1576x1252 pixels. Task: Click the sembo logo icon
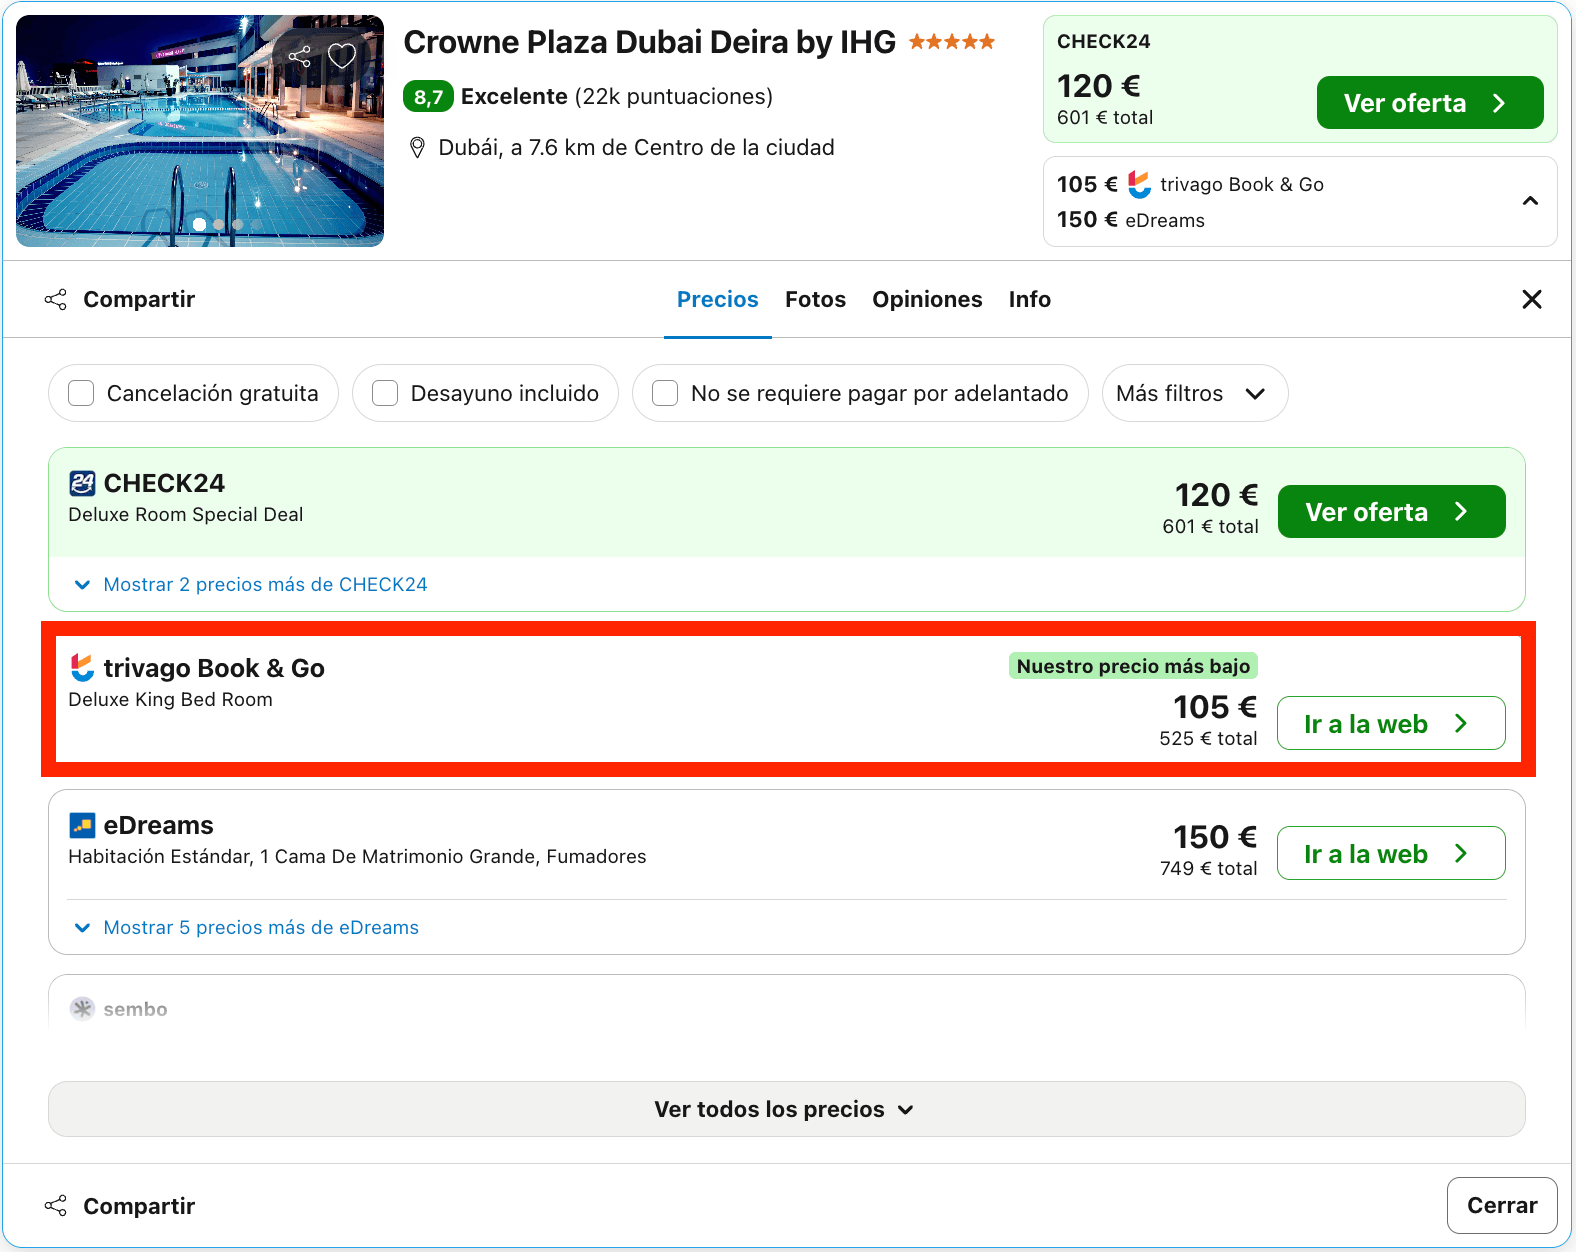pos(82,1008)
